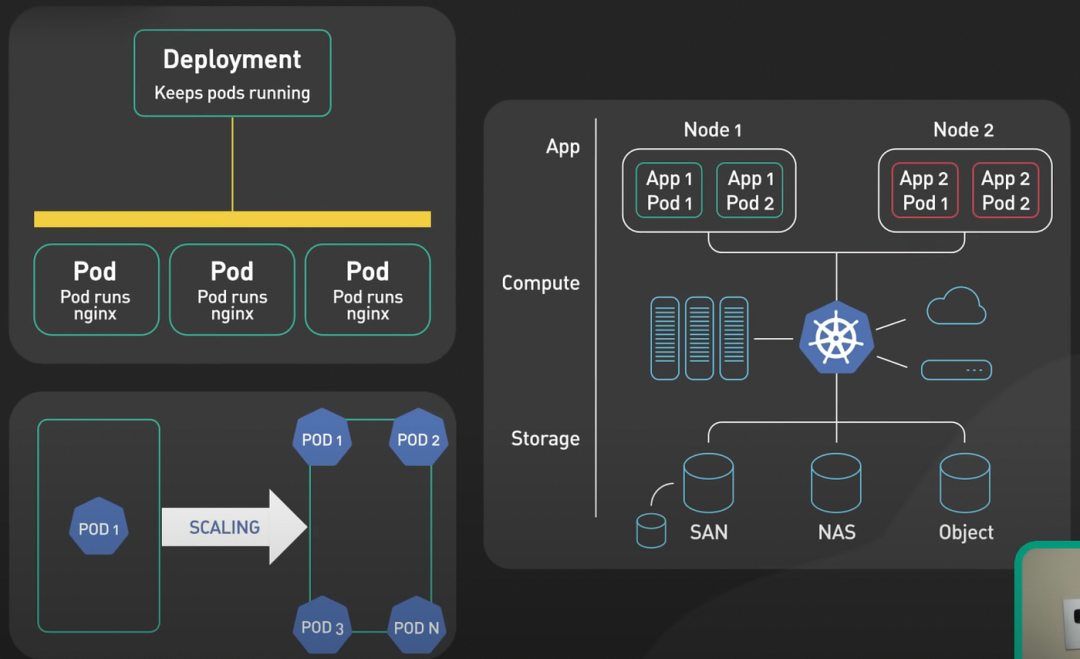Click the Keeps pods running subtitle
The width and height of the screenshot is (1080, 659).
[x=232, y=93]
